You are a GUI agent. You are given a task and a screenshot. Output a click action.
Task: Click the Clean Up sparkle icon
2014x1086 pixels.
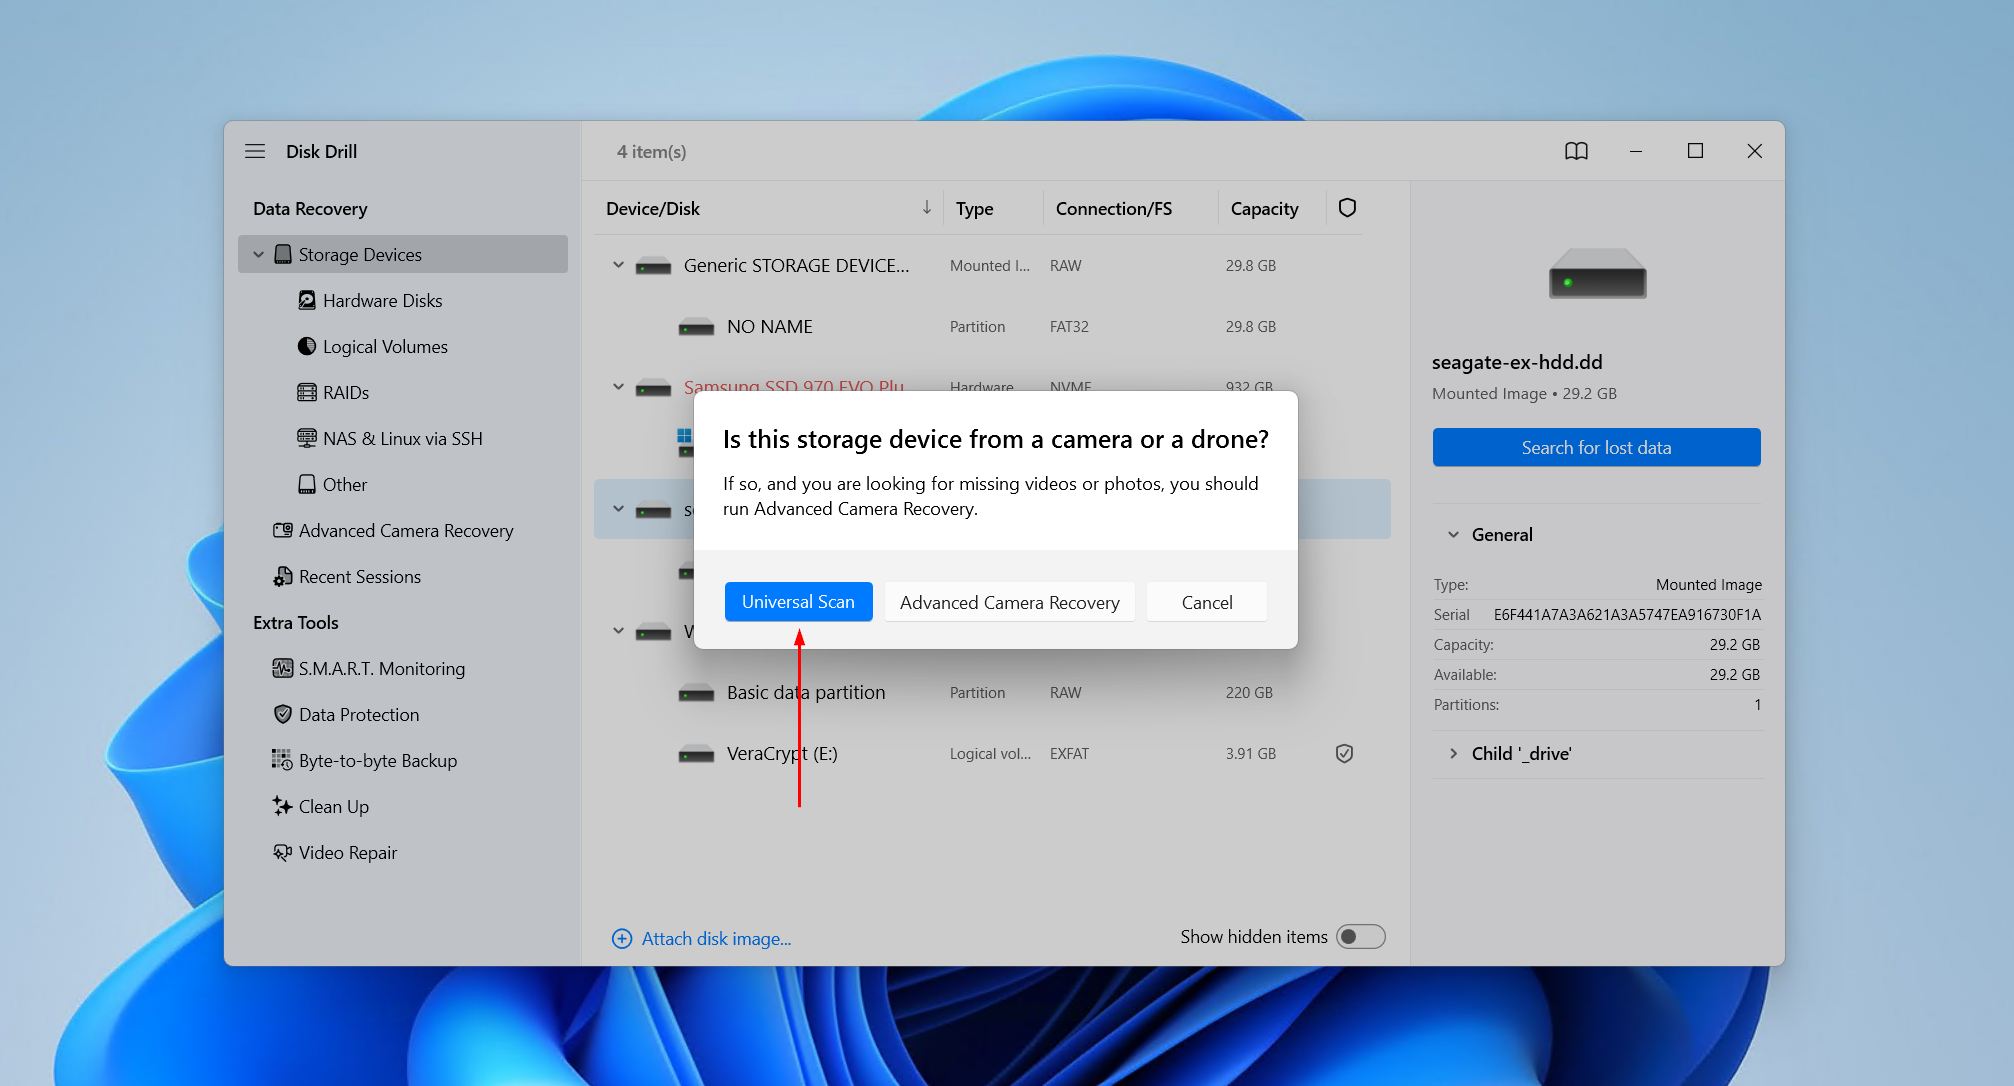coord(283,806)
